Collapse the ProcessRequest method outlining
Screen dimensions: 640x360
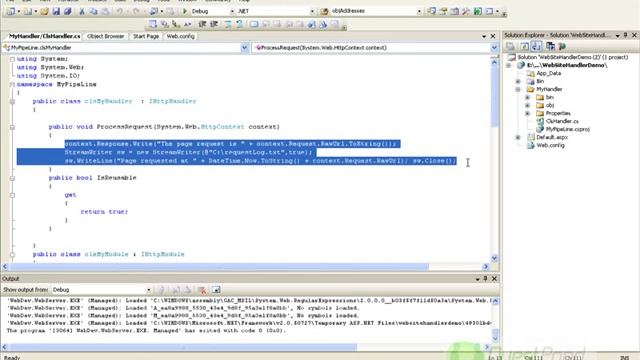coord(12,127)
